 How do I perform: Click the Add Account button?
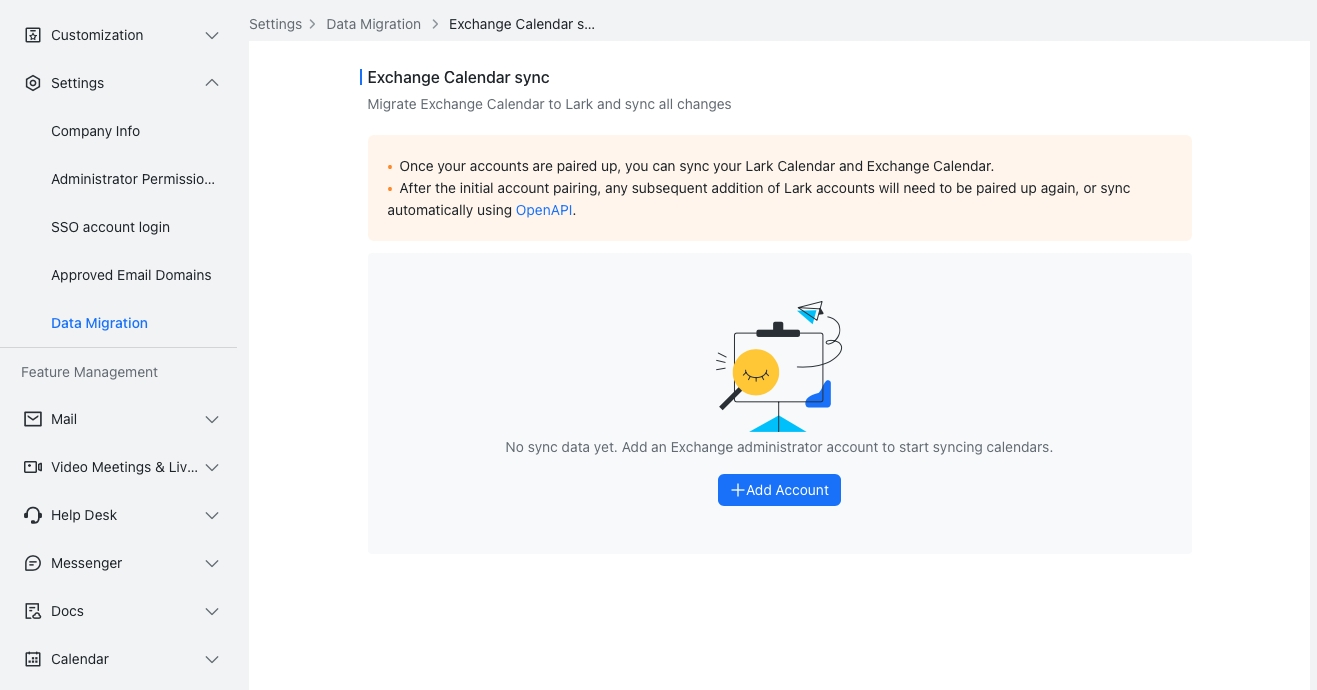point(779,490)
